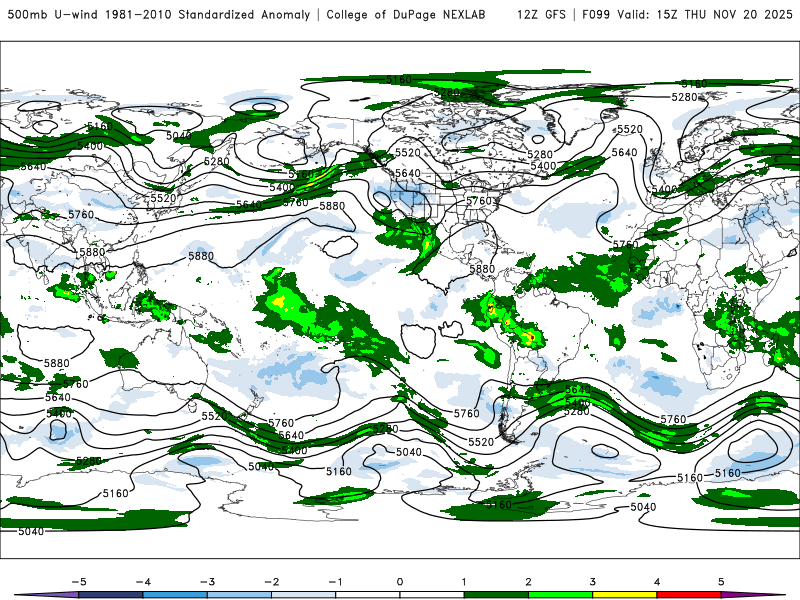Click the '500mb U-wind 1981-2010 Standardized Anomaly' title
The width and height of the screenshot is (800, 600).
(159, 14)
